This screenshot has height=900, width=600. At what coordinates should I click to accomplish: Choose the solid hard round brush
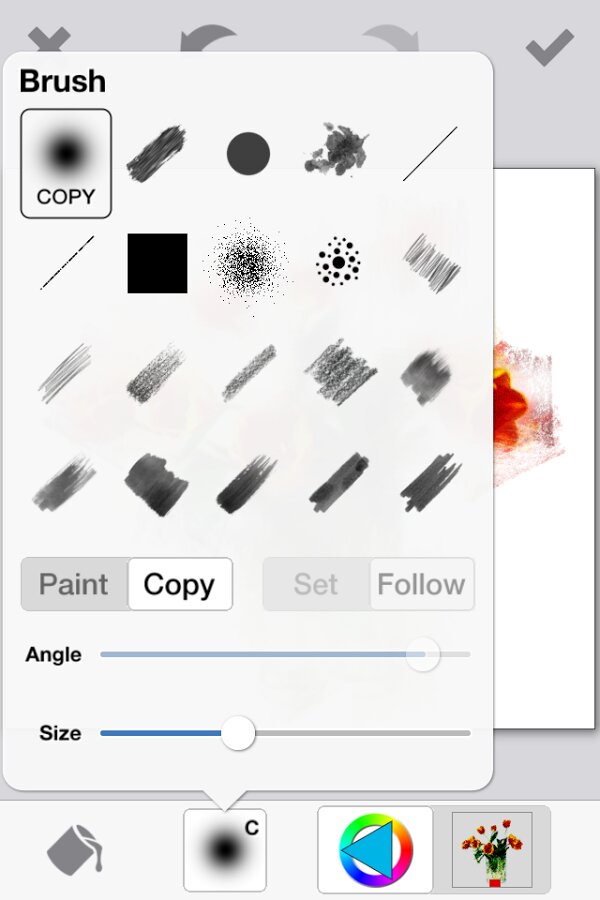248,154
